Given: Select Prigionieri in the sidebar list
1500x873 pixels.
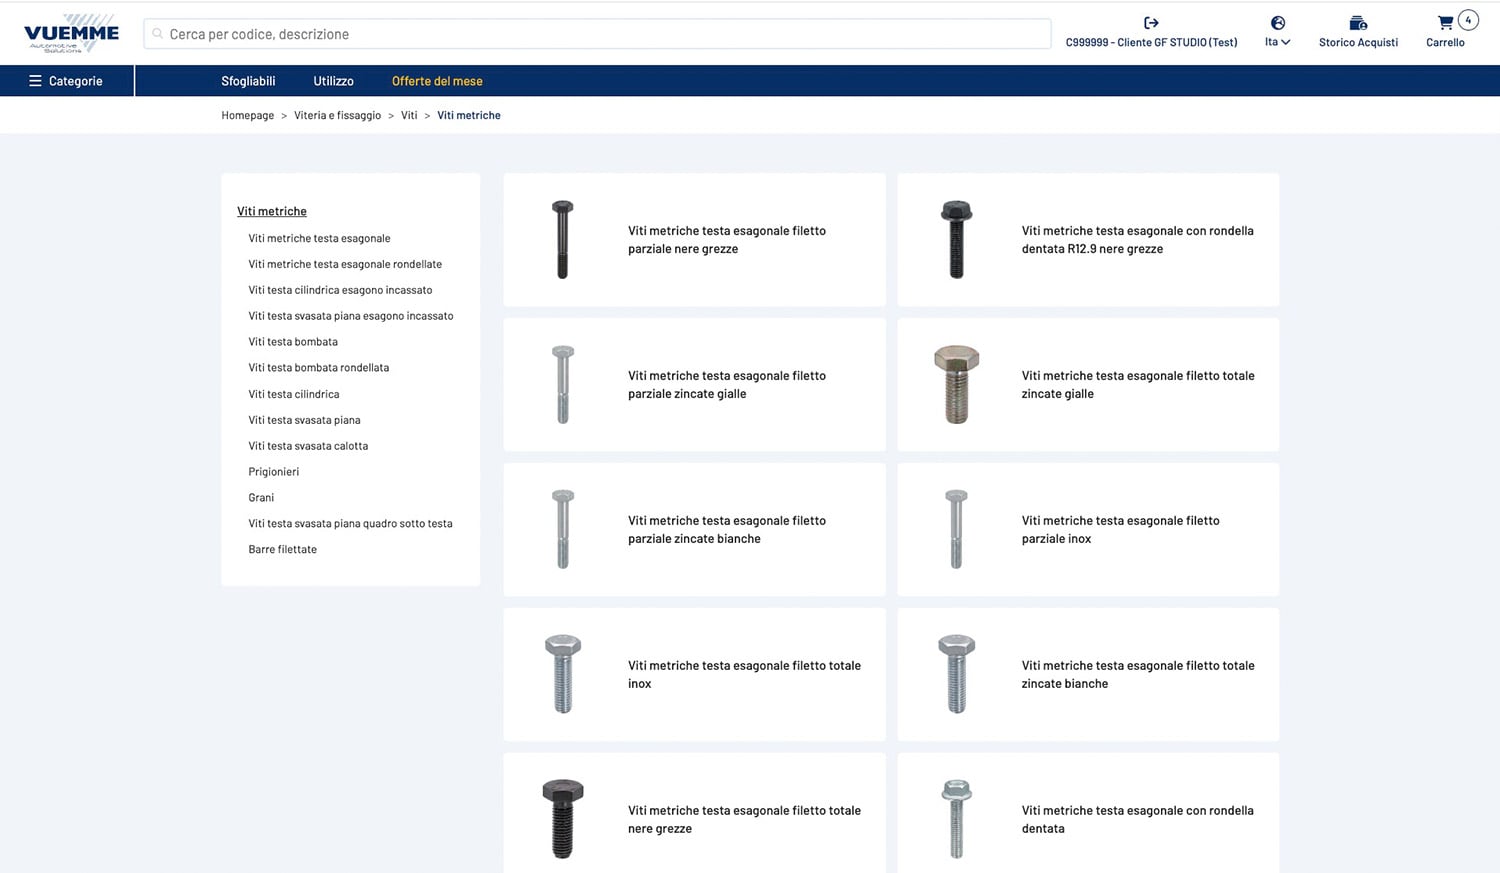Looking at the screenshot, I should [274, 472].
